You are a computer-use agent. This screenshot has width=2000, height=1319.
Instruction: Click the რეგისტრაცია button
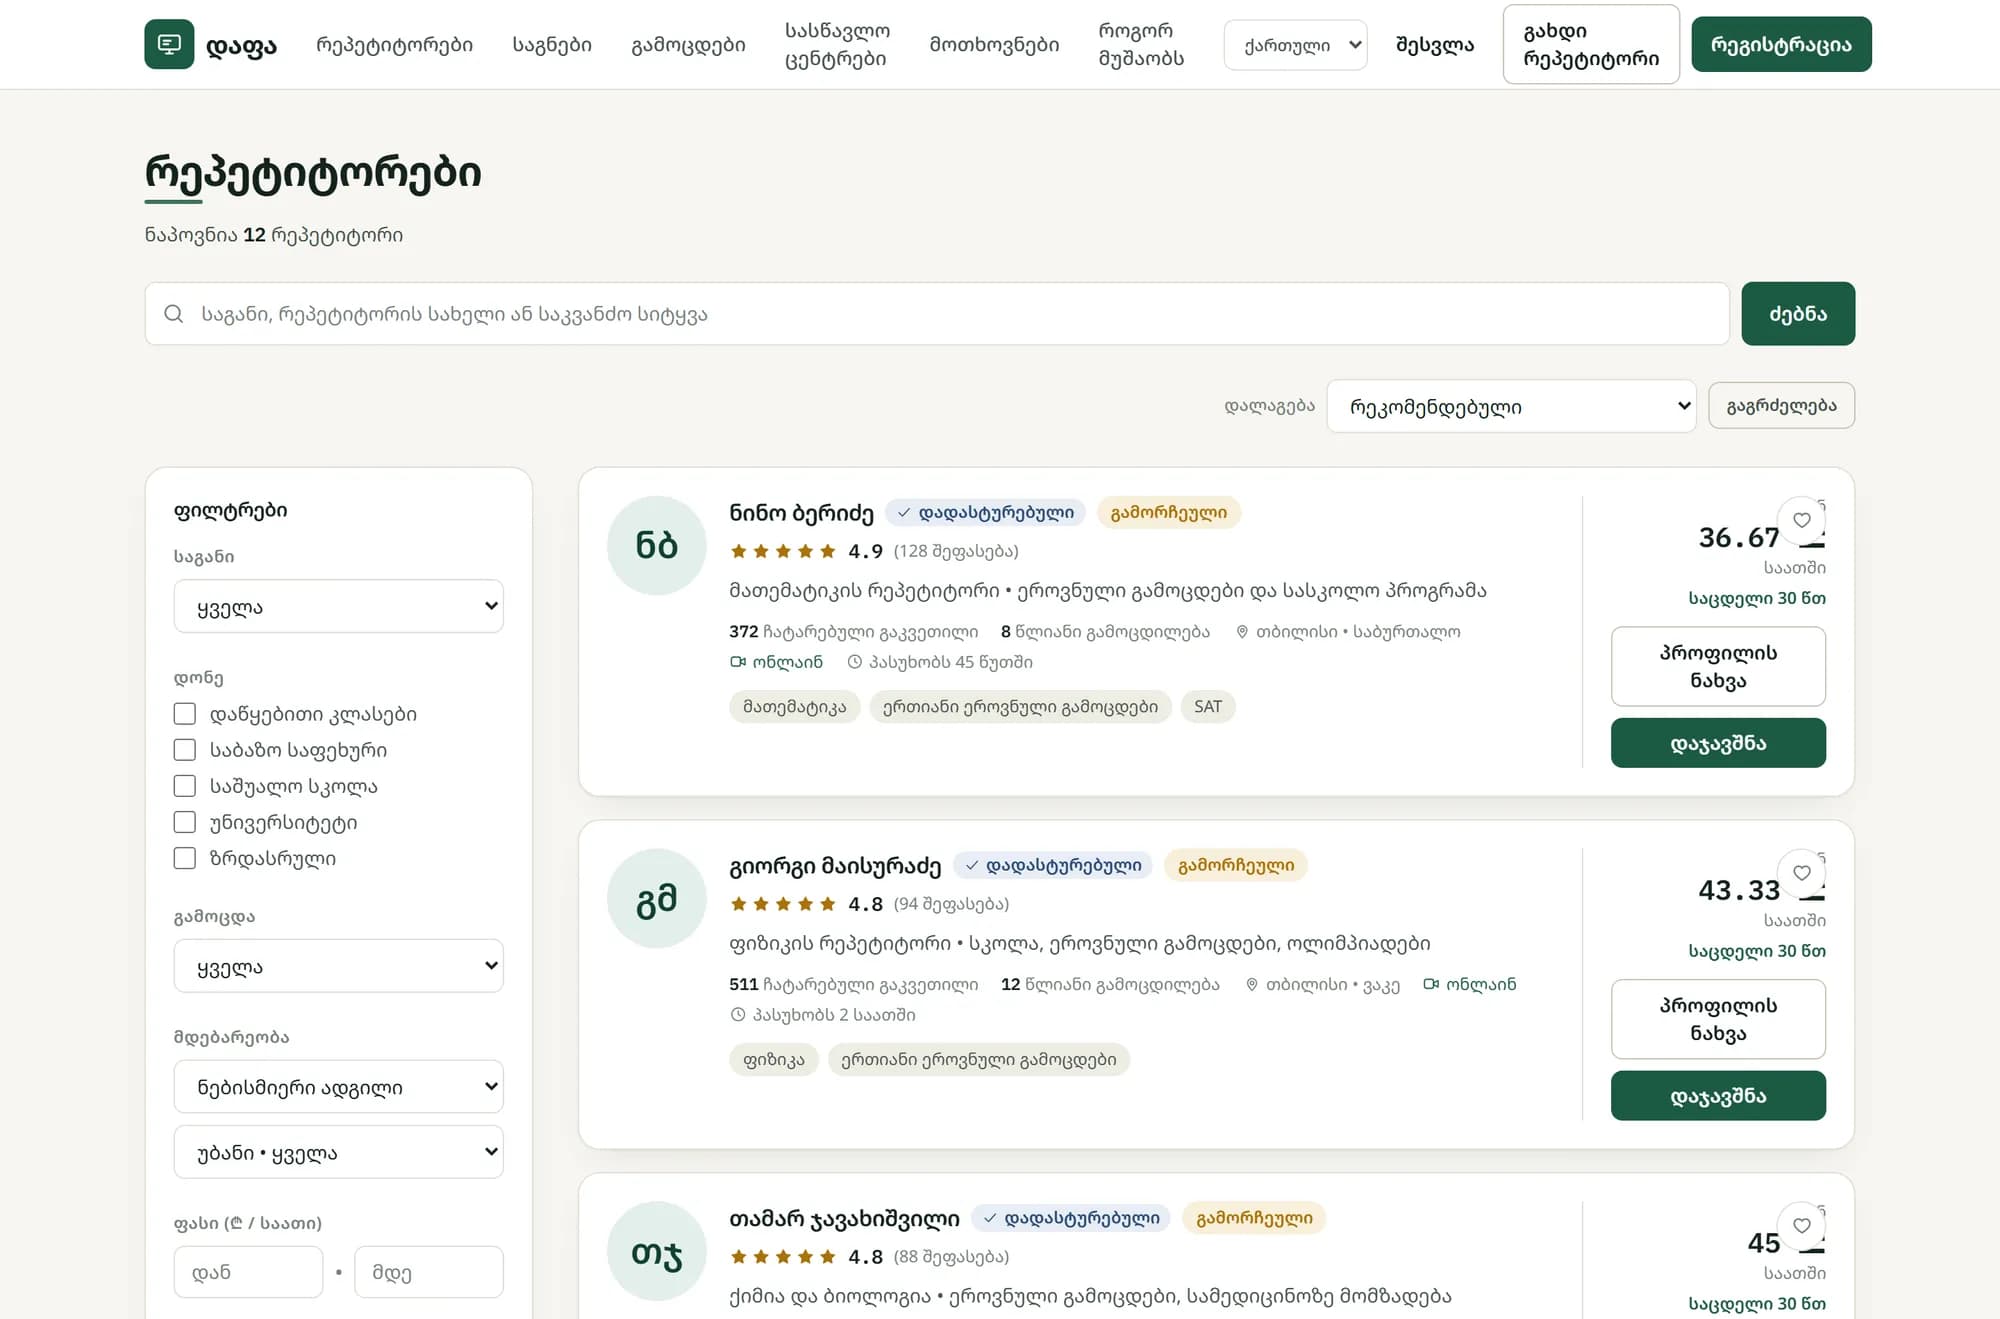click(x=1781, y=45)
